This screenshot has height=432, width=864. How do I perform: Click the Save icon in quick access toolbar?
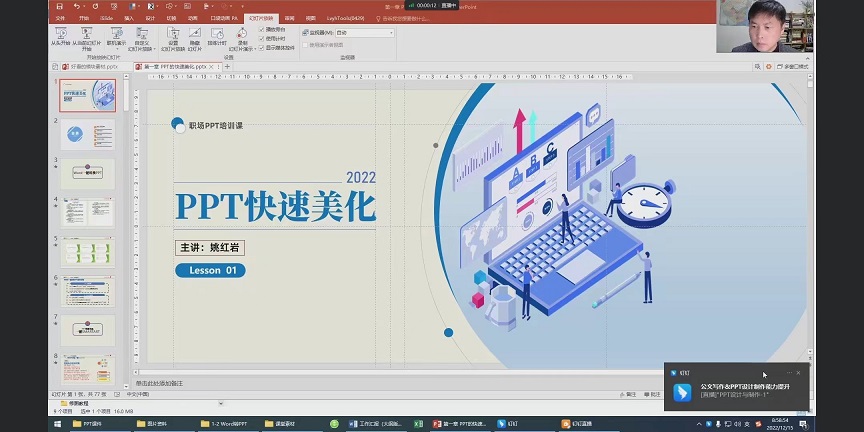click(59, 6)
